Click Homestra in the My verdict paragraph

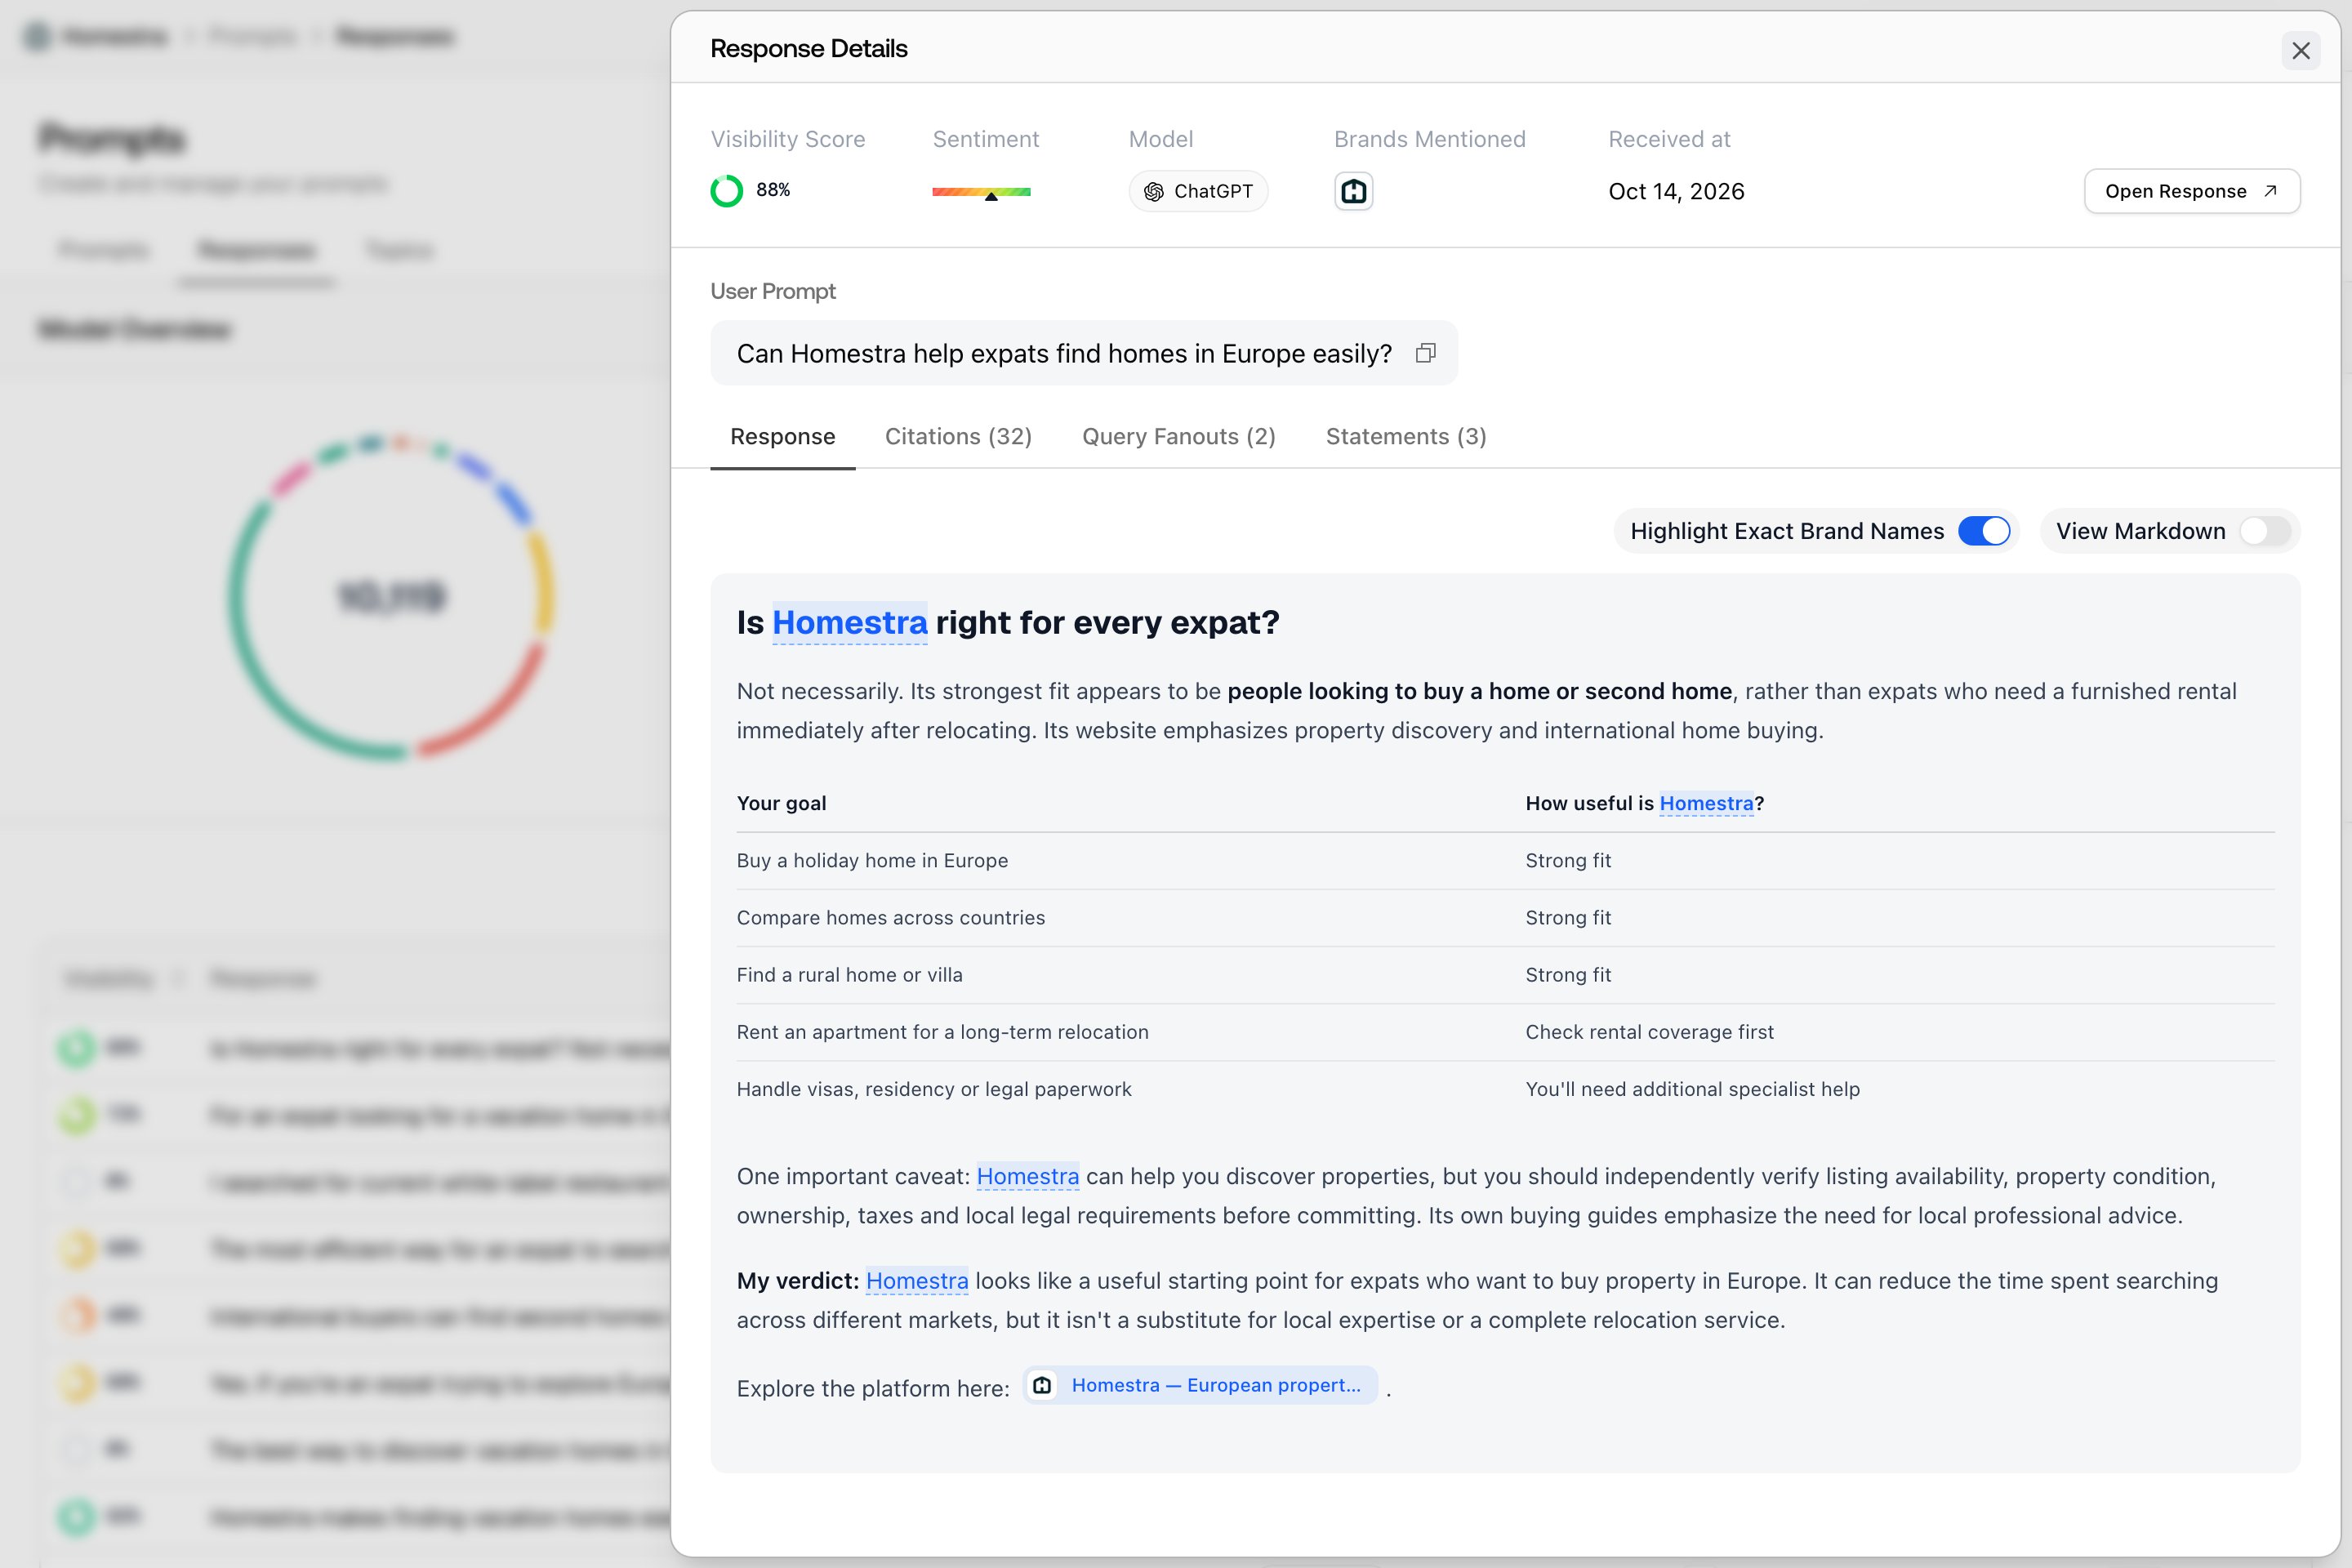(916, 1281)
